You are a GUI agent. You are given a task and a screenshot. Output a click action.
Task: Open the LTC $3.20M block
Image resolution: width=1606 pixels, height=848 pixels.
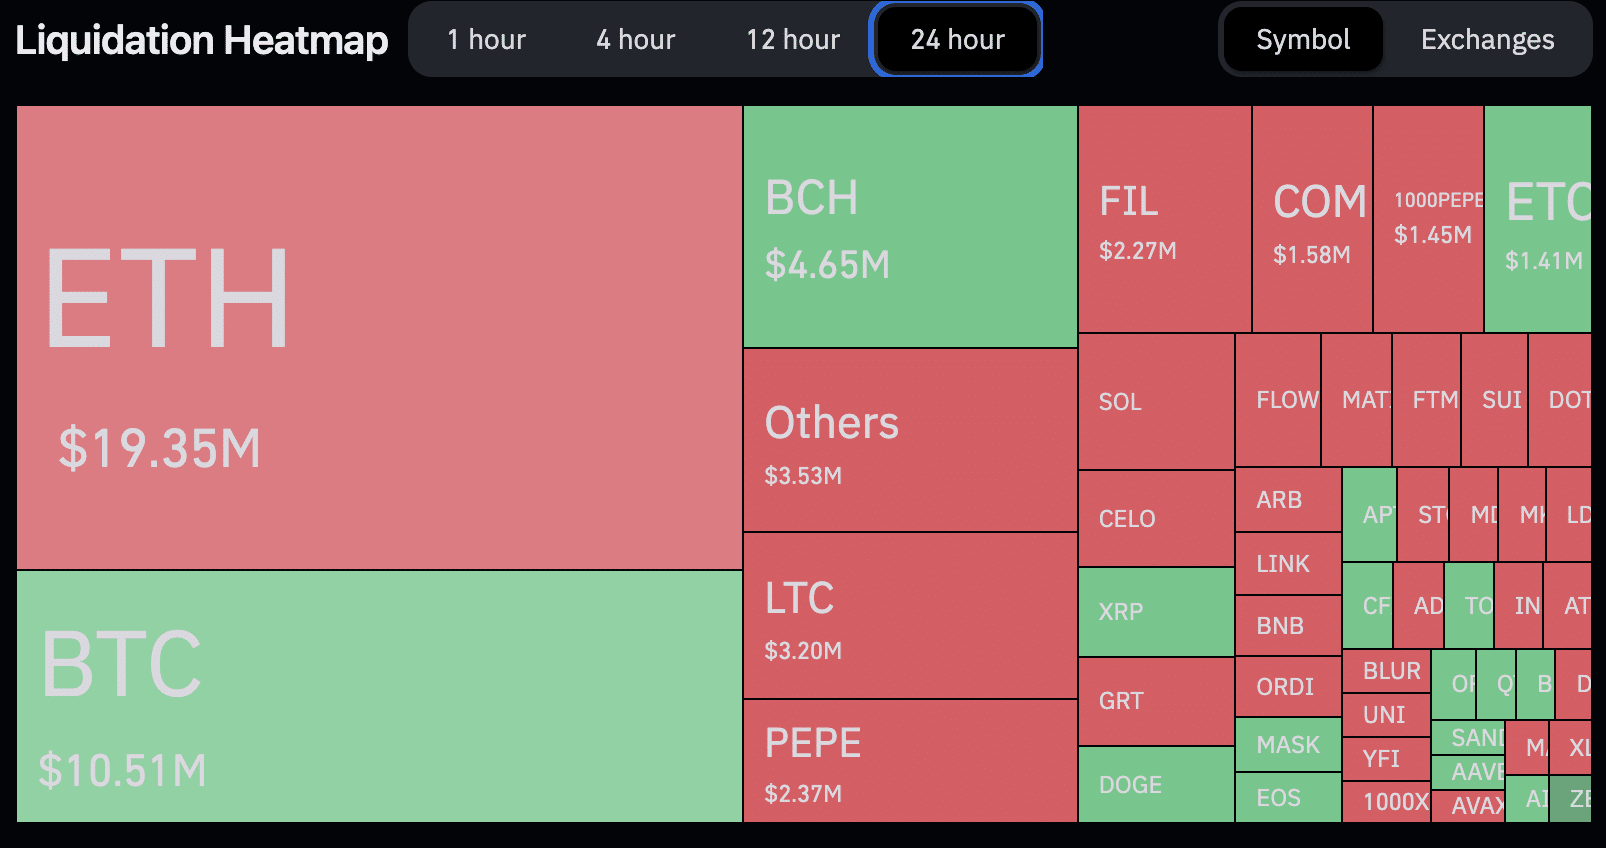tap(910, 615)
